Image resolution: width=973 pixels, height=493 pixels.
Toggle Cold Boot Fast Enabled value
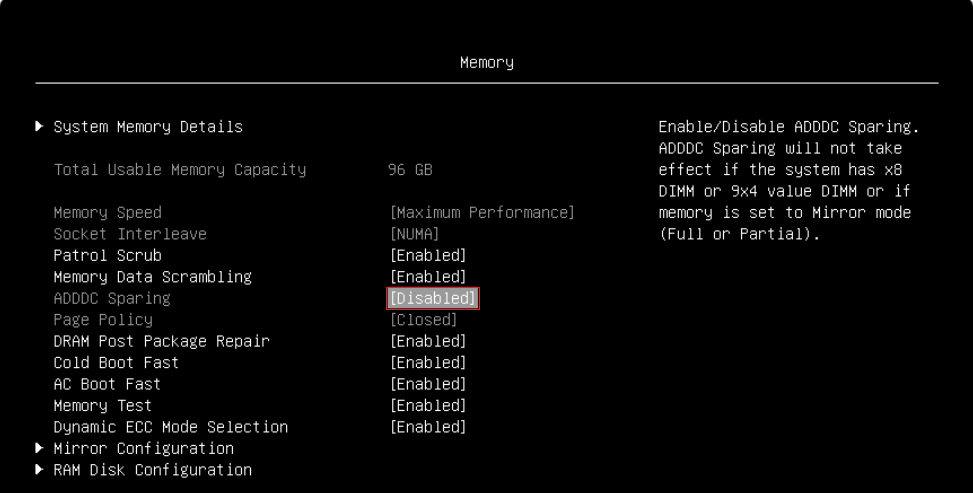[428, 363]
